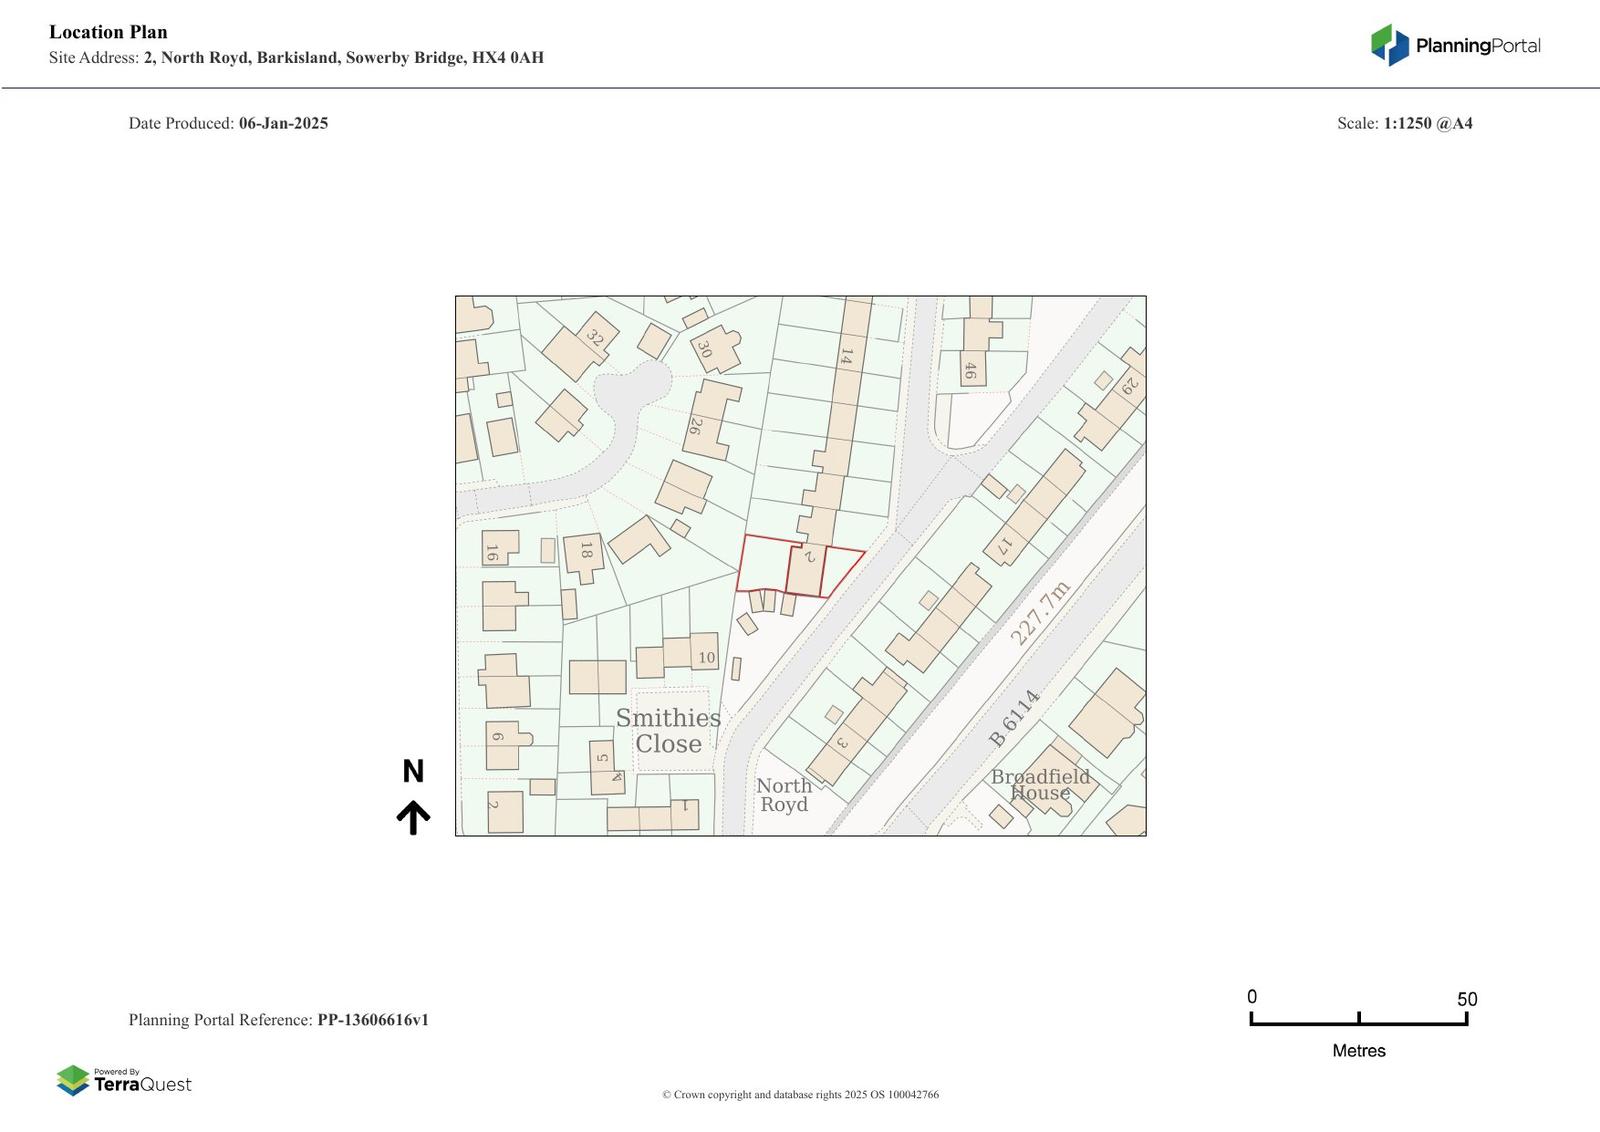Click the Broadfield House label
This screenshot has height=1132, width=1600.
(x=1040, y=785)
